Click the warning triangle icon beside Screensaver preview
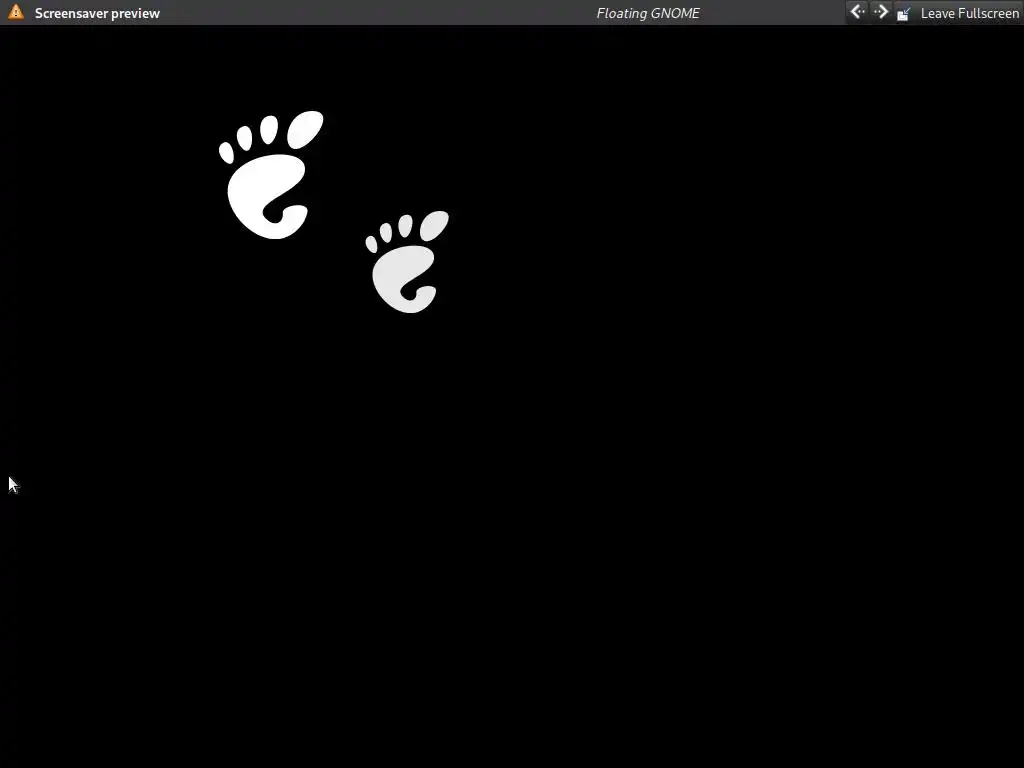The width and height of the screenshot is (1024, 768). pos(16,12)
